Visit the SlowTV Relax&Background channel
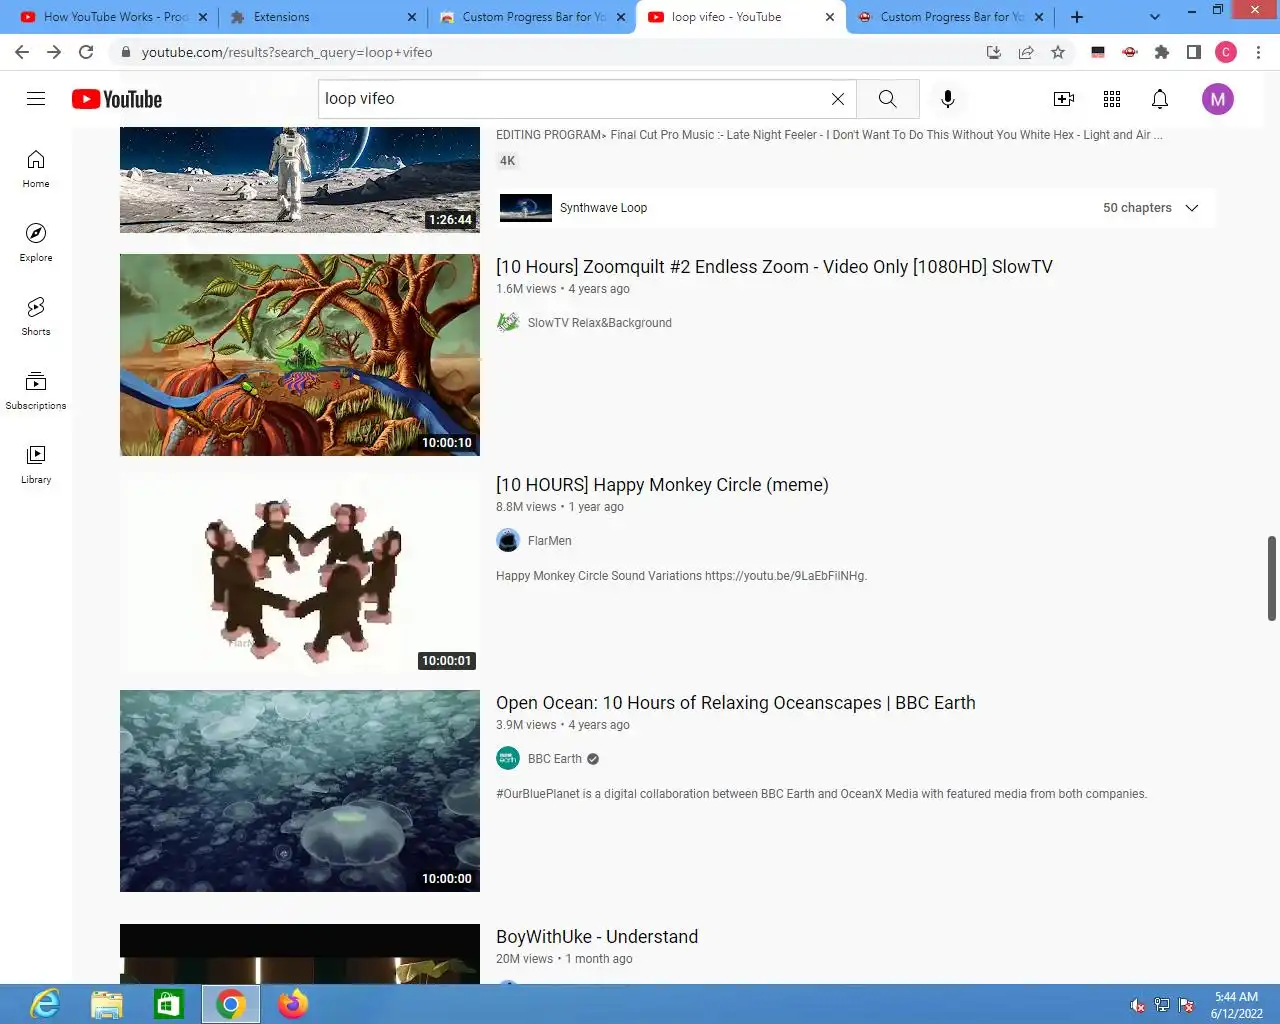 (600, 323)
